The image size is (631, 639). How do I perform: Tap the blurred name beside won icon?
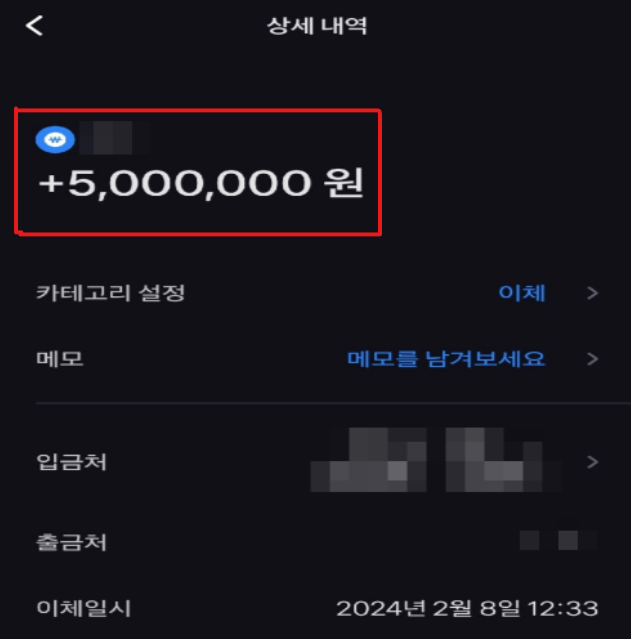(115, 138)
